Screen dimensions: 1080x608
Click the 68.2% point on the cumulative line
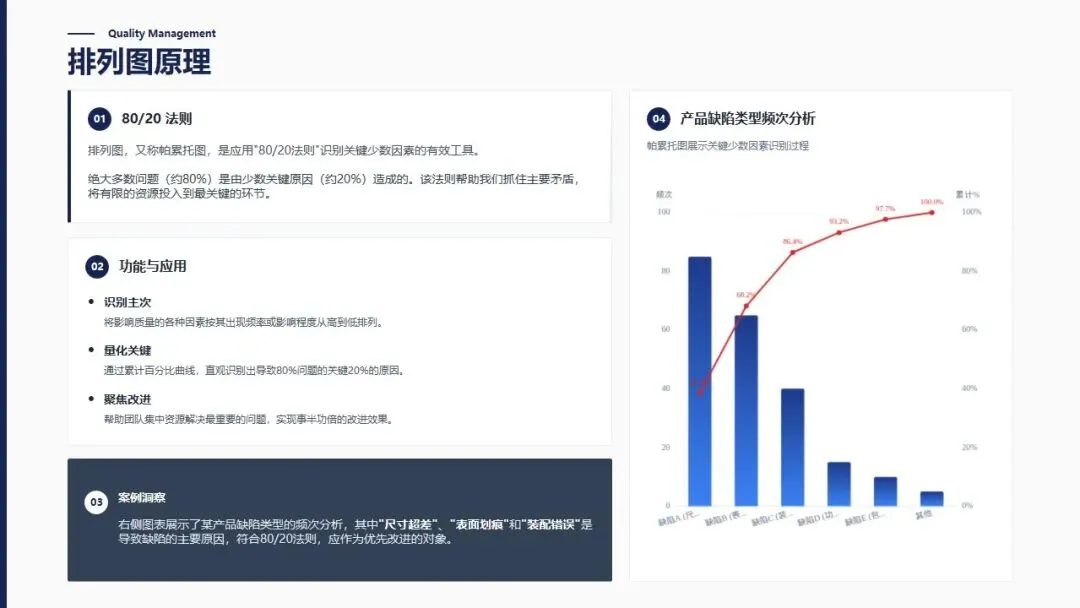[746, 306]
